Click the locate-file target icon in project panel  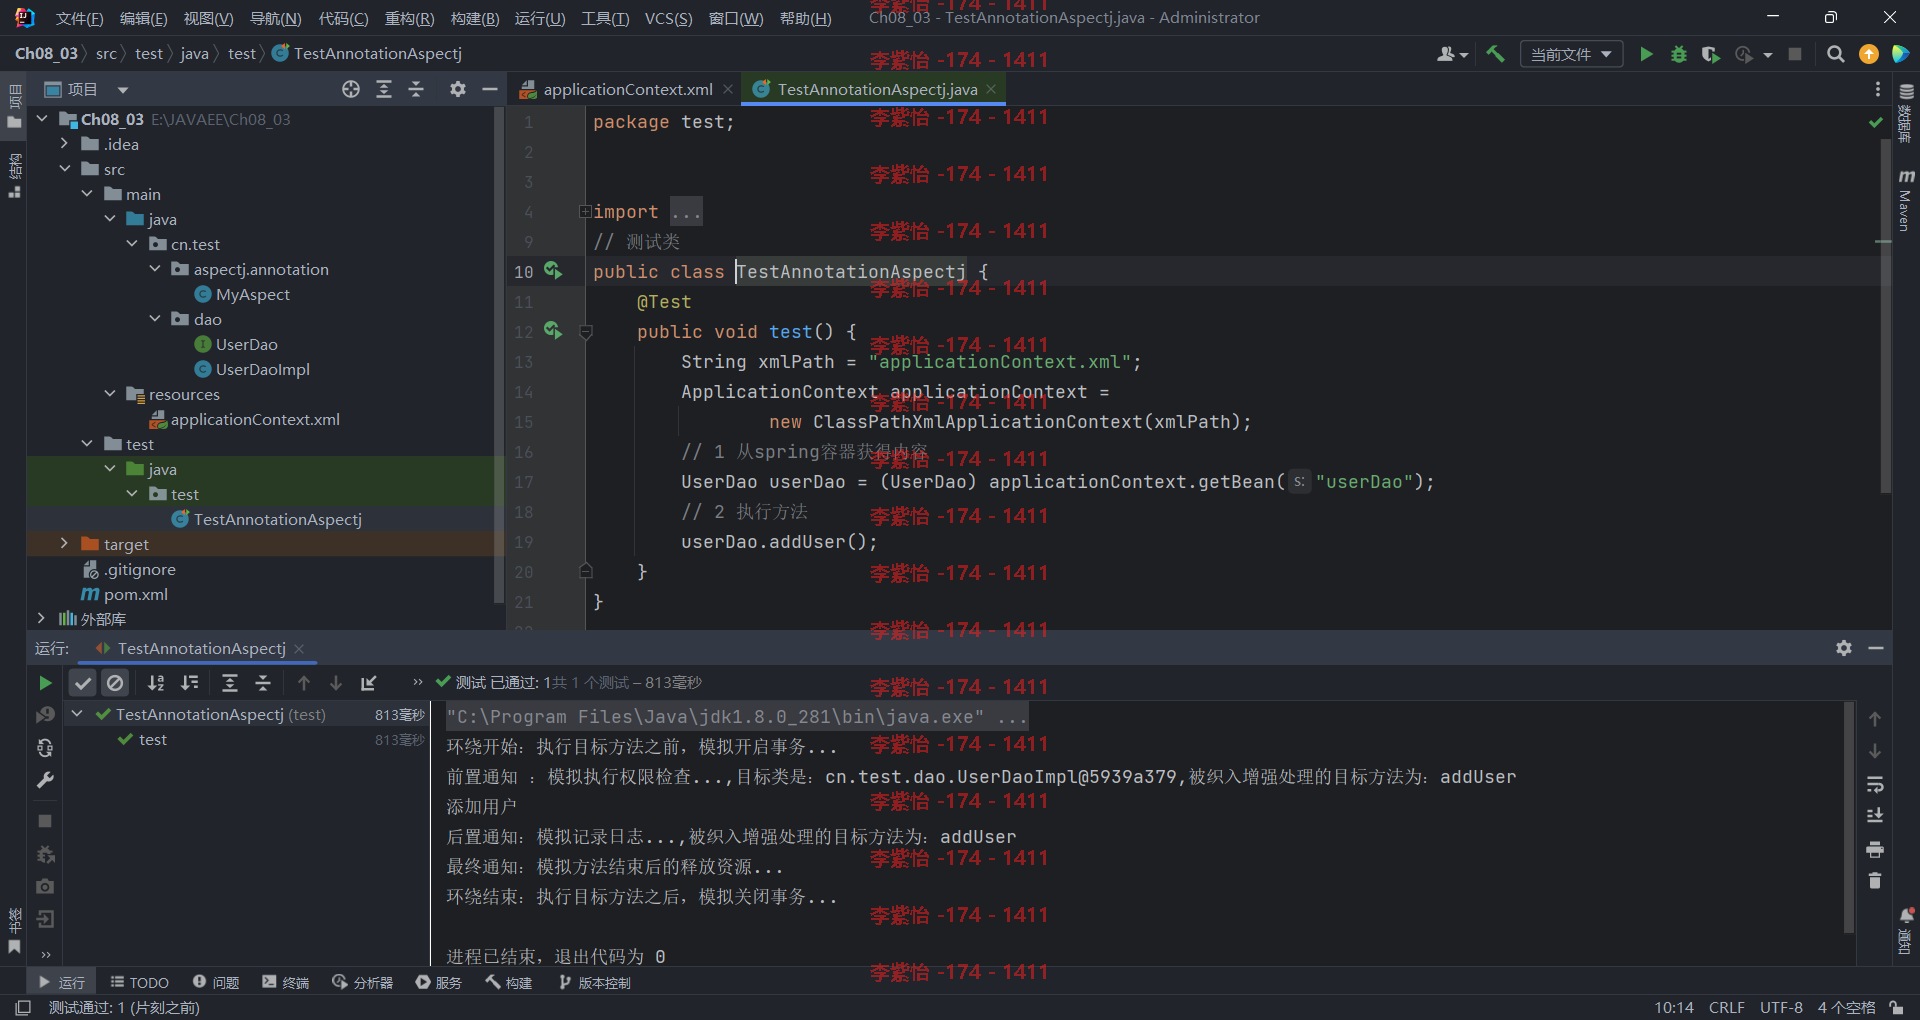click(351, 89)
